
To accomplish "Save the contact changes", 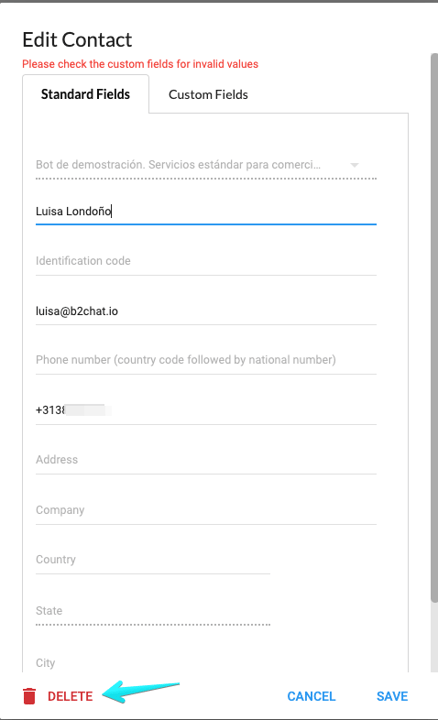I will pos(392,696).
